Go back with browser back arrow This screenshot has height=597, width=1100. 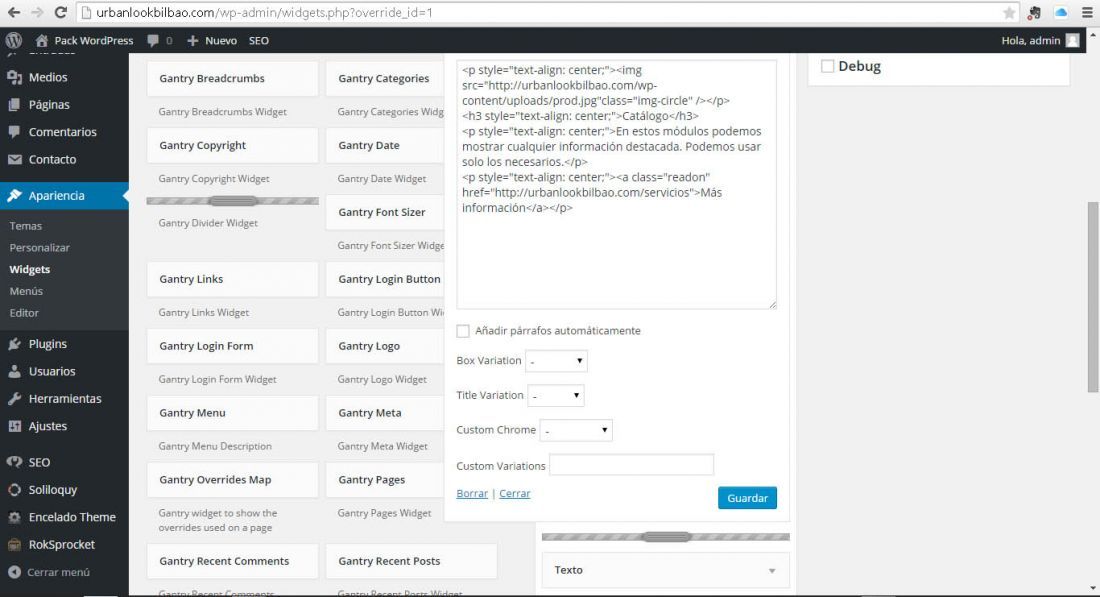tap(13, 13)
